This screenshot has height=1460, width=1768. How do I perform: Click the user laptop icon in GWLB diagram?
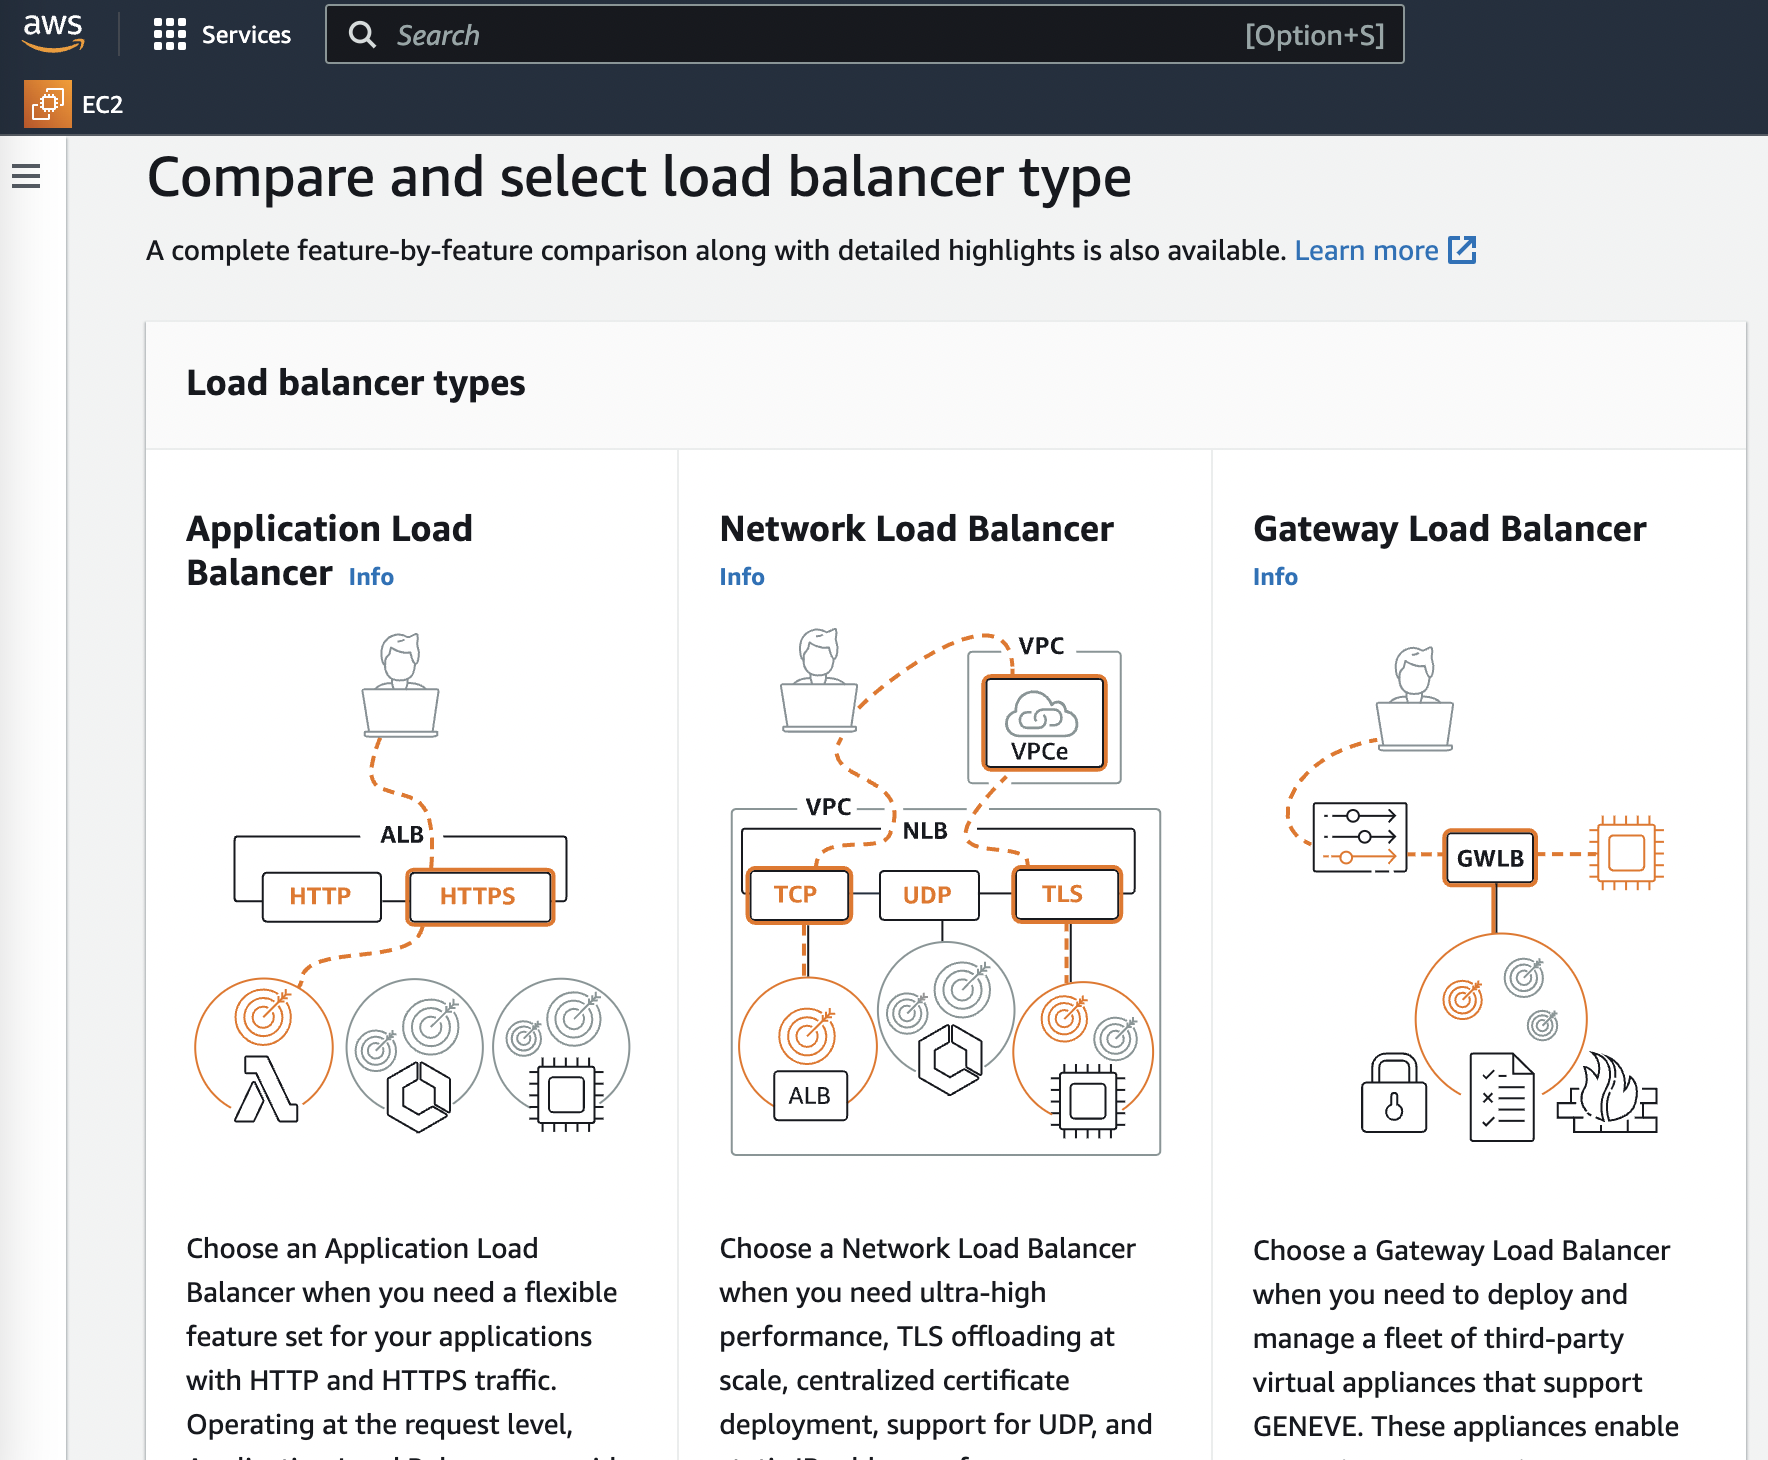[x=1414, y=698]
